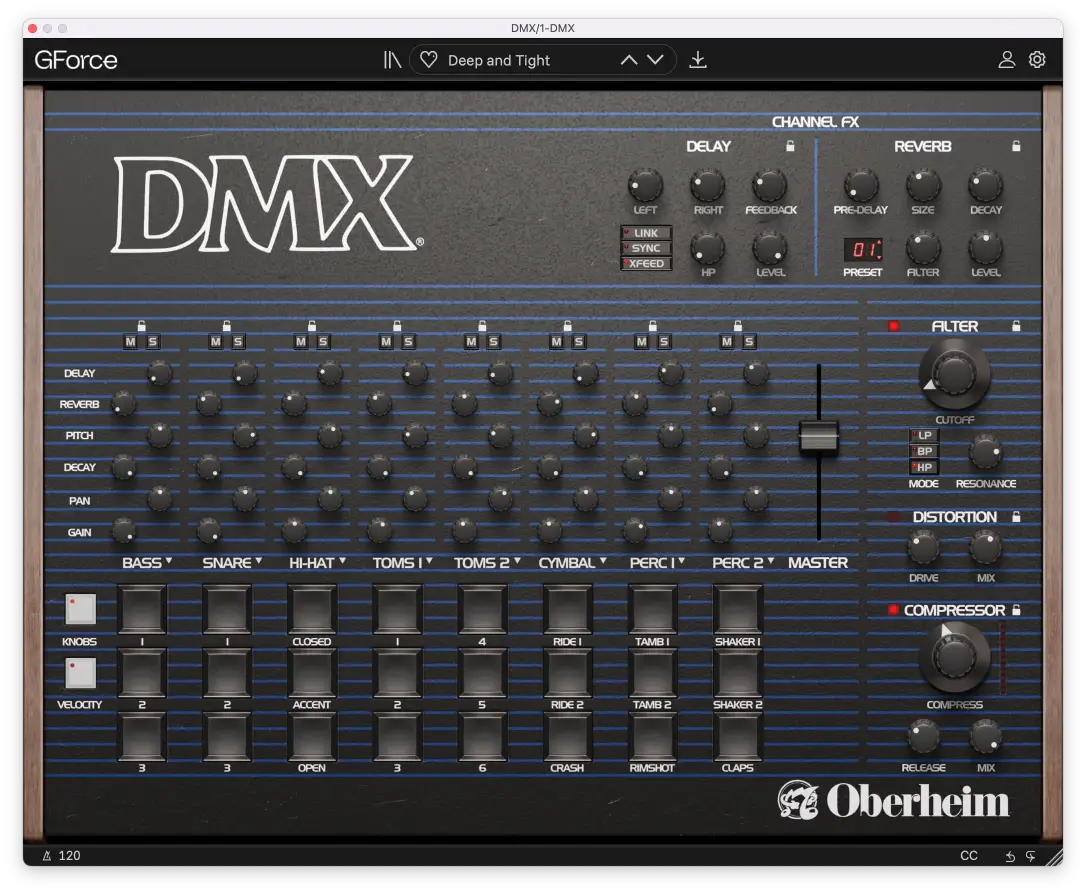This screenshot has height=893, width=1086.
Task: Go to the next preset with down arrow
Action: pyautogui.click(x=655, y=60)
